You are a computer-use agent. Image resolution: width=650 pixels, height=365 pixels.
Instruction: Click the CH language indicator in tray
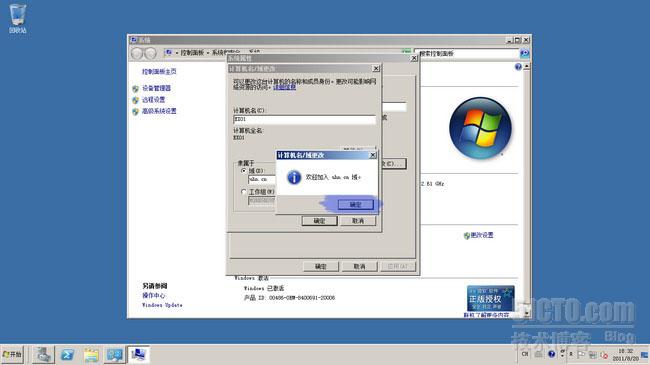[x=525, y=354]
